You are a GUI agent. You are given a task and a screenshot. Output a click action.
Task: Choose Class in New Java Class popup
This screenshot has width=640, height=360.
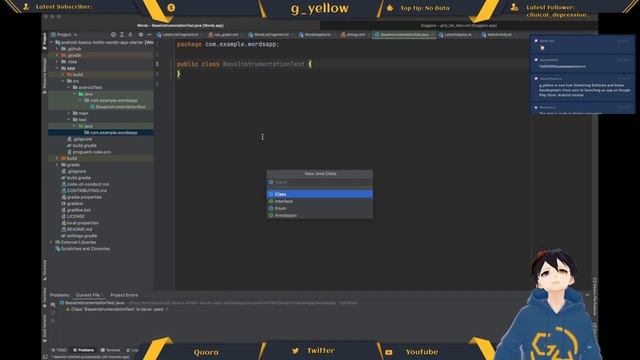click(x=320, y=194)
